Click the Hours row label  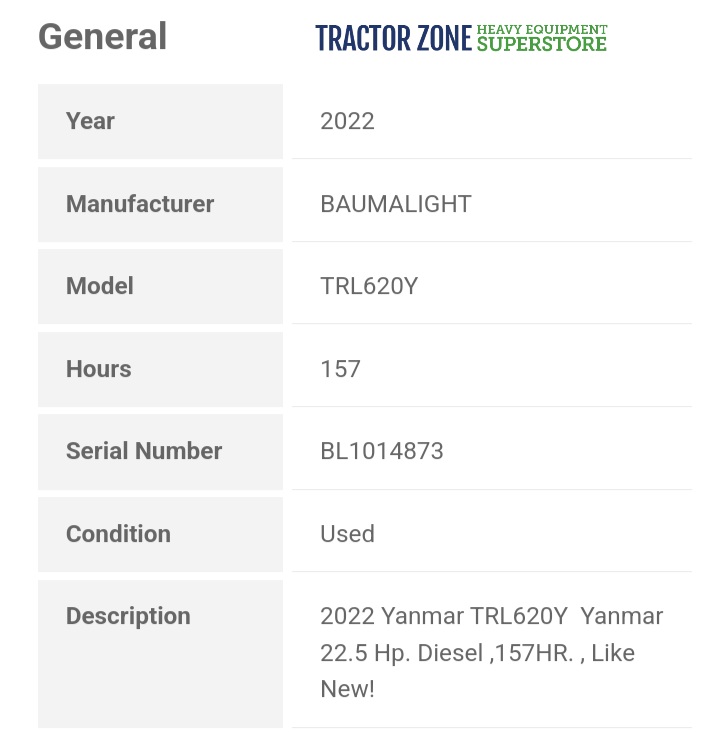98,369
